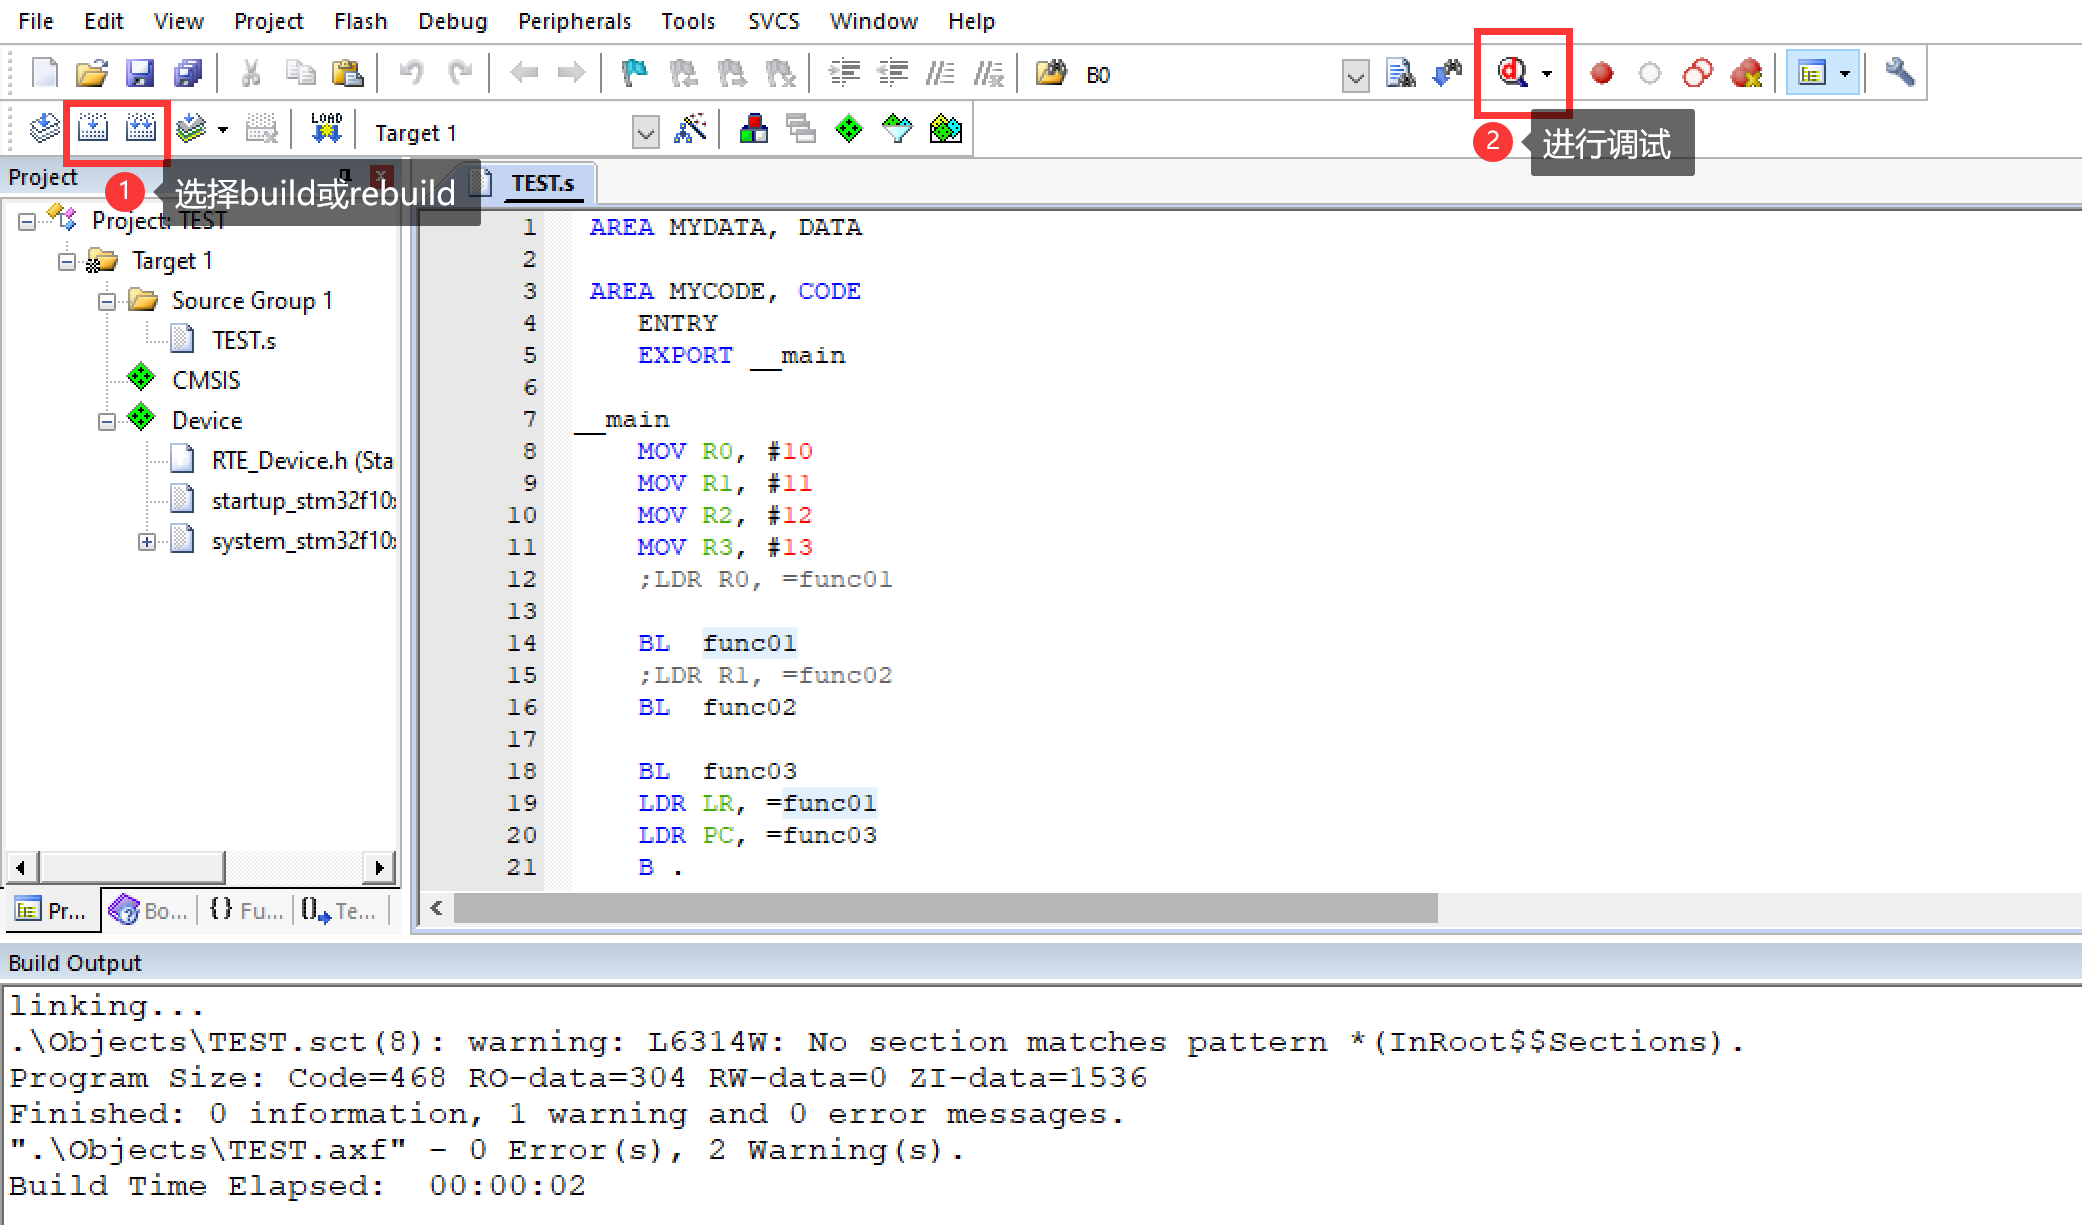Open the Flash menu
The height and width of the screenshot is (1225, 2082).
pyautogui.click(x=359, y=22)
